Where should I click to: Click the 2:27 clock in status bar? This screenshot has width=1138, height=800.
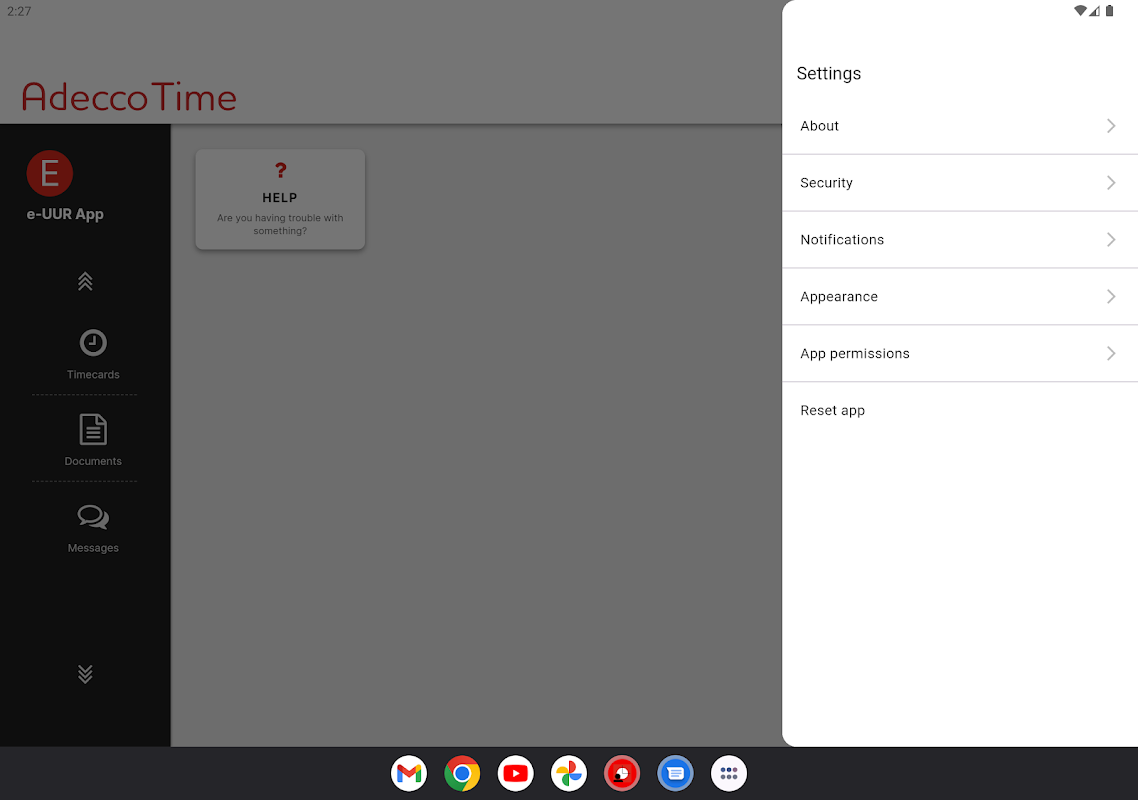tap(19, 11)
